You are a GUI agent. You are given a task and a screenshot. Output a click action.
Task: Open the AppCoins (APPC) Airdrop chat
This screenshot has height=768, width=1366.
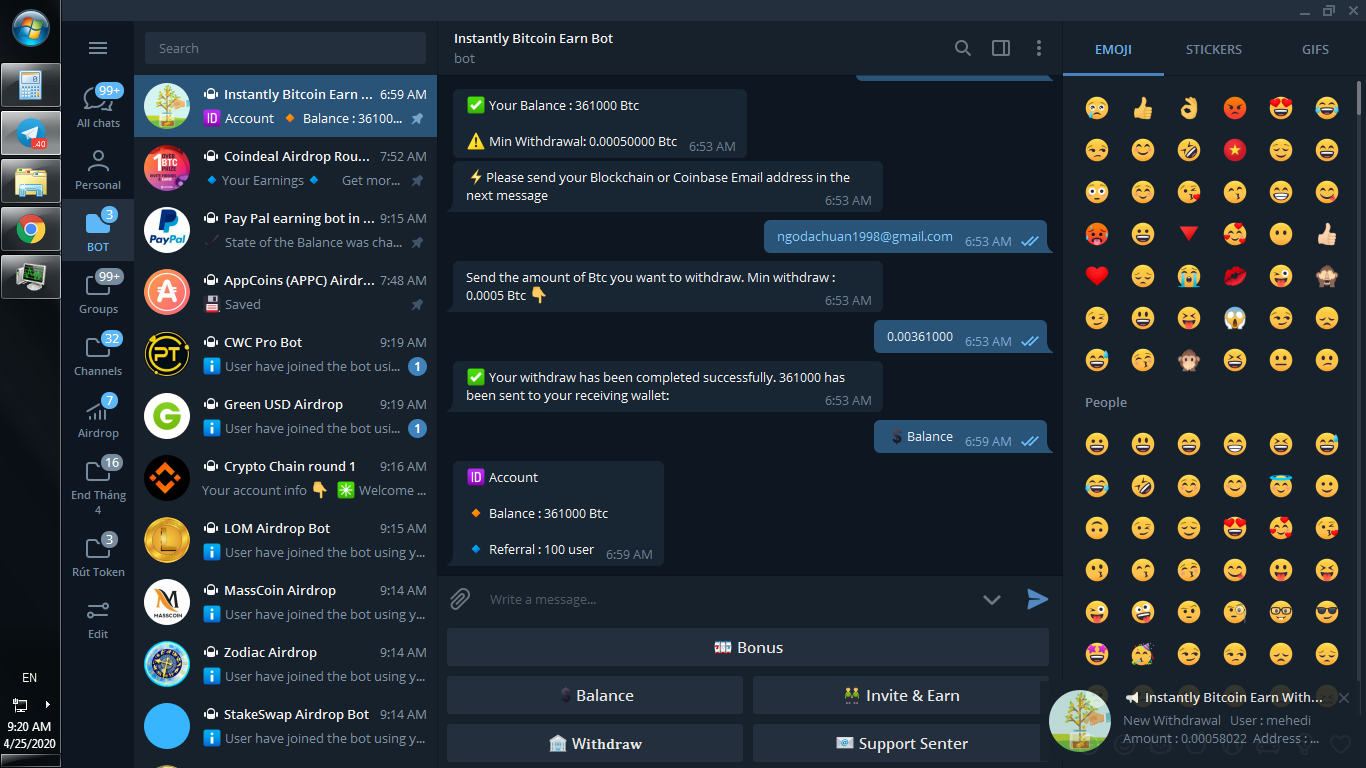pos(285,292)
